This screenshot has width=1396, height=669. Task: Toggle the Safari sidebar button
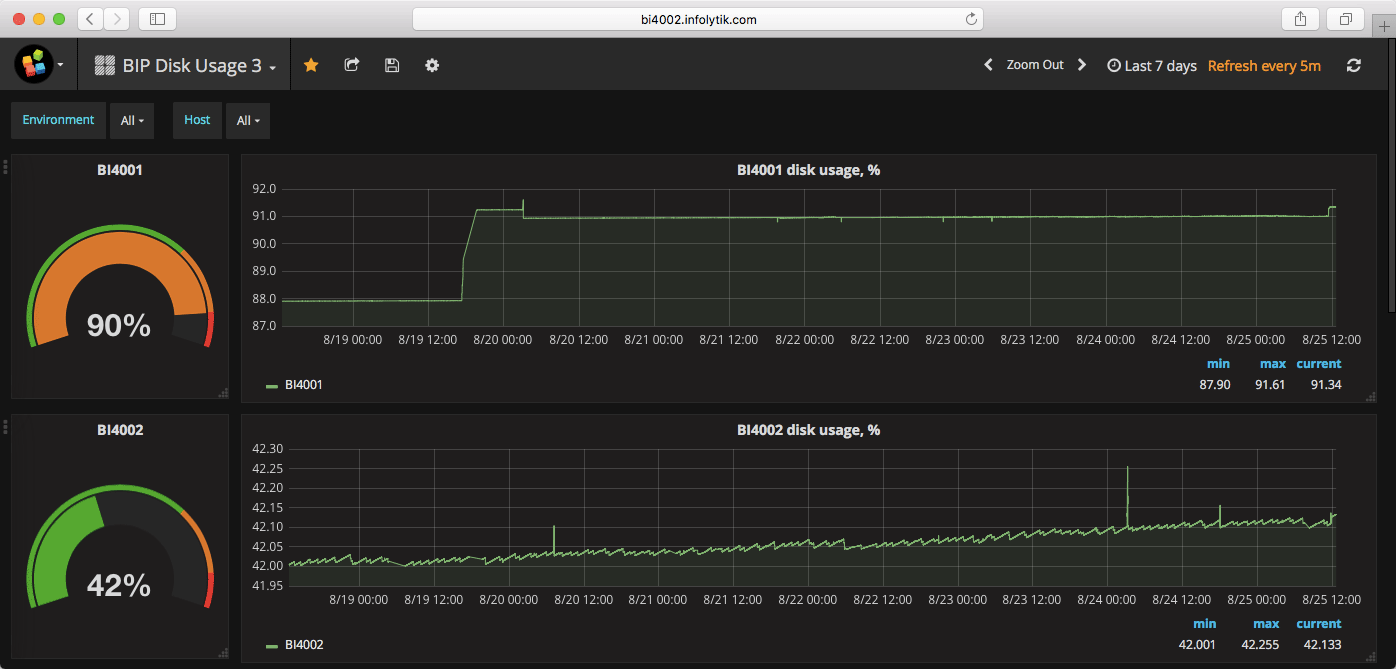coord(157,18)
